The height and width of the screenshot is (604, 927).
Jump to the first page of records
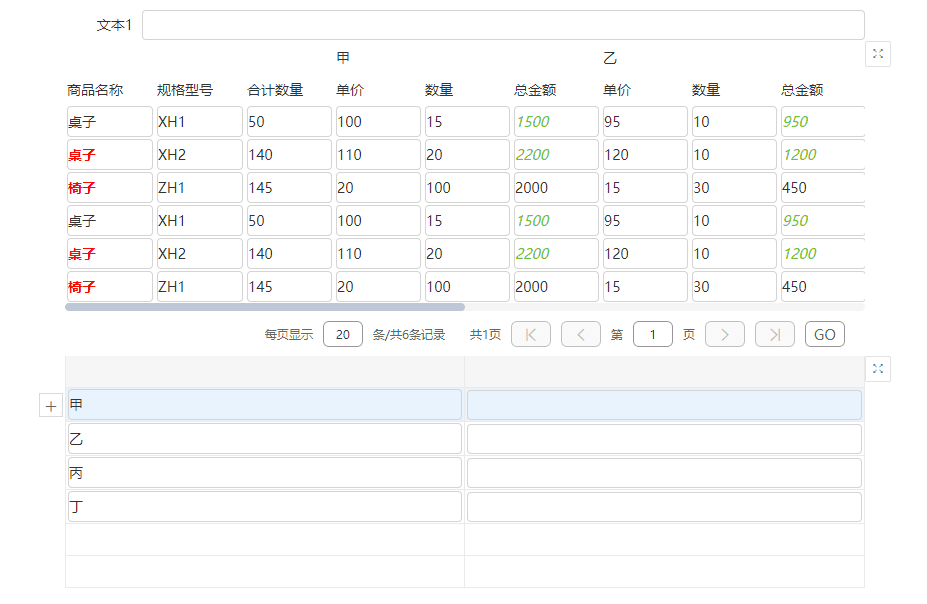coord(531,335)
